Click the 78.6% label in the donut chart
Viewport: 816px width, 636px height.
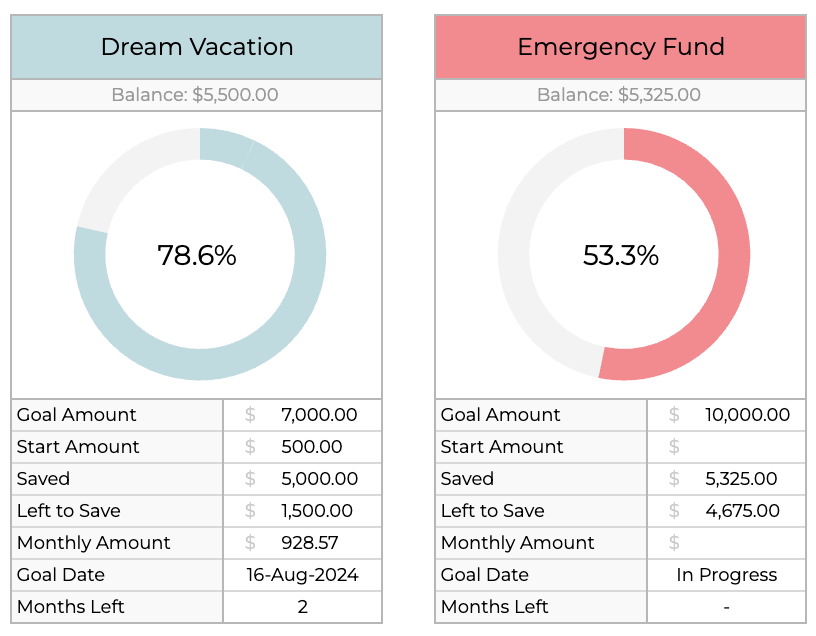pos(197,256)
